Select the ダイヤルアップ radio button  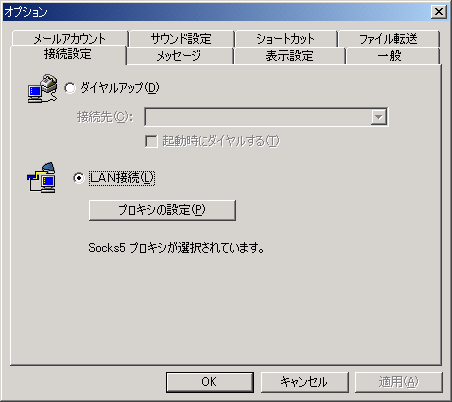point(70,88)
